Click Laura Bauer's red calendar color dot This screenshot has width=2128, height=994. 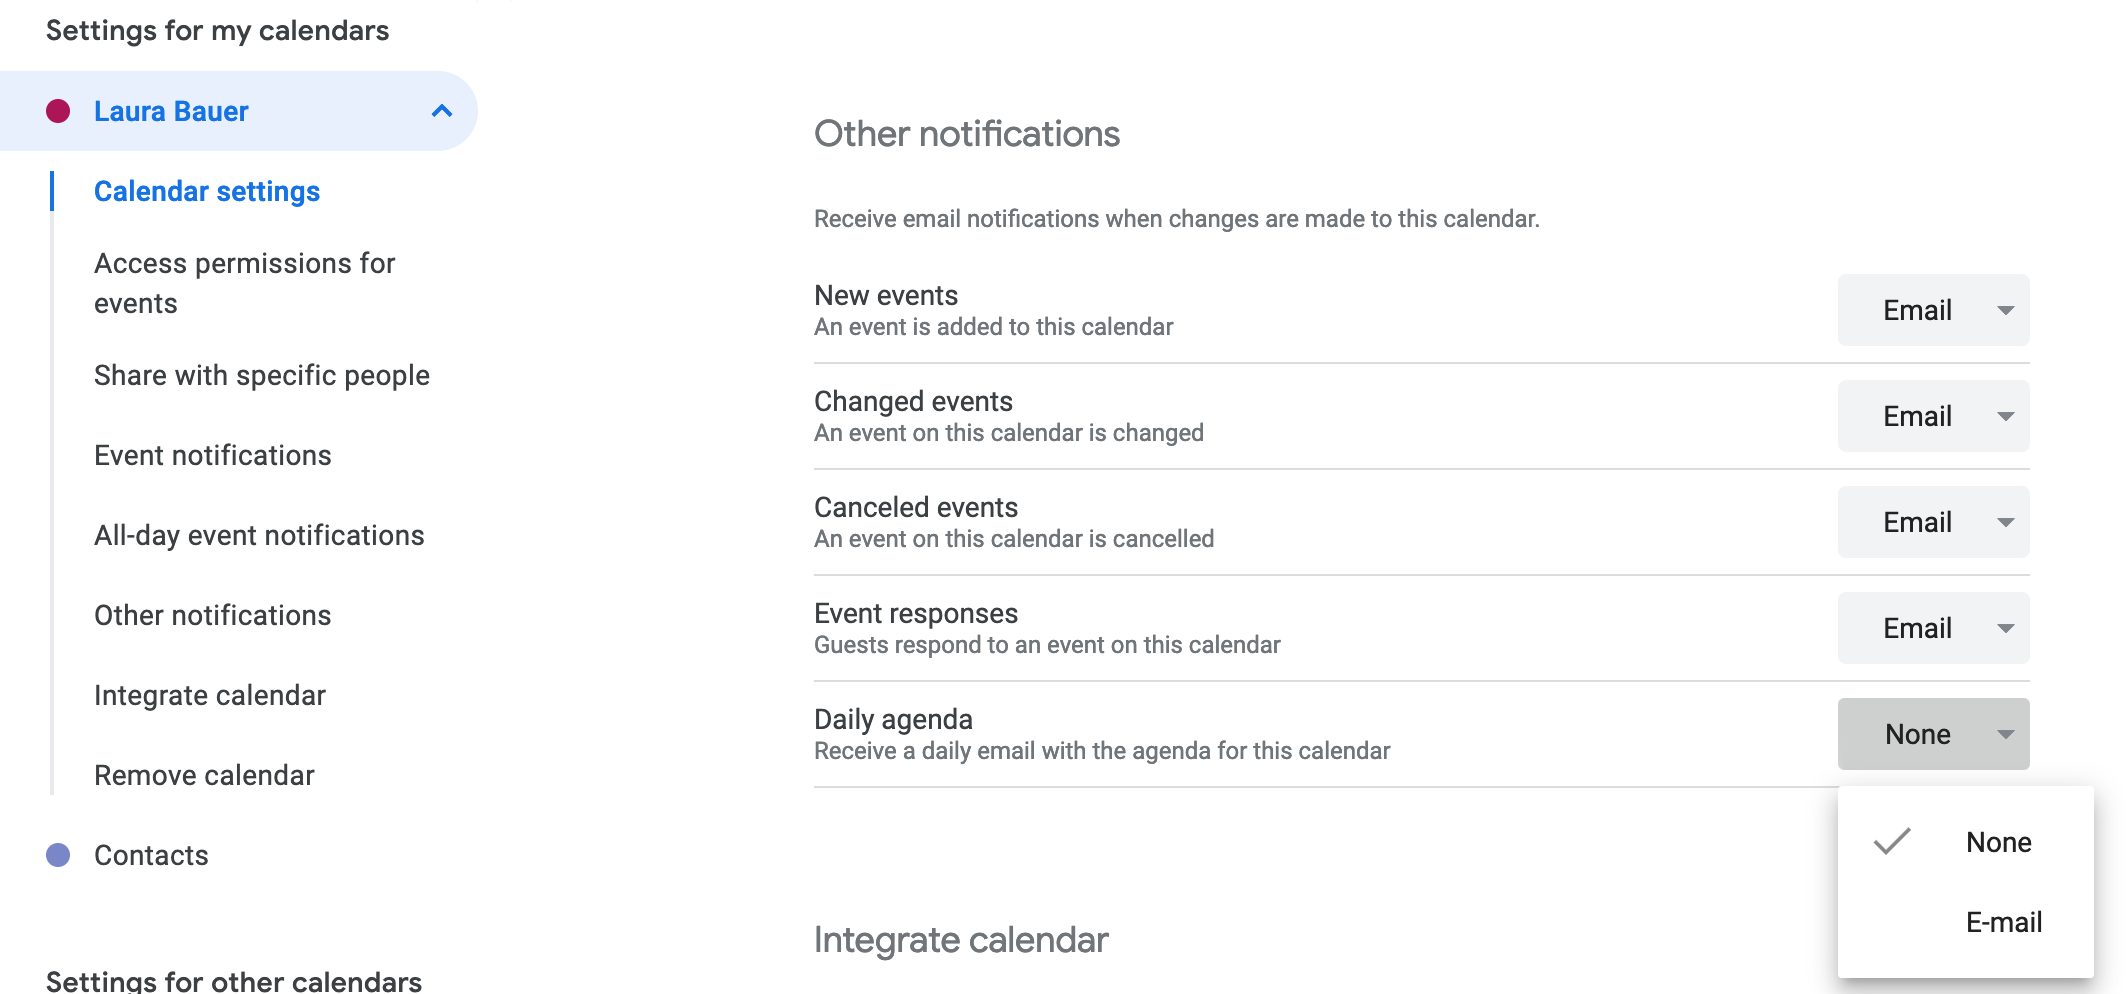[x=58, y=111]
